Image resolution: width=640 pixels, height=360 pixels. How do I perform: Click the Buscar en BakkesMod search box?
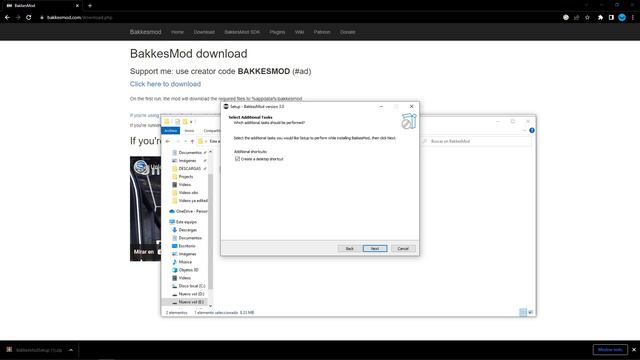click(x=476, y=141)
